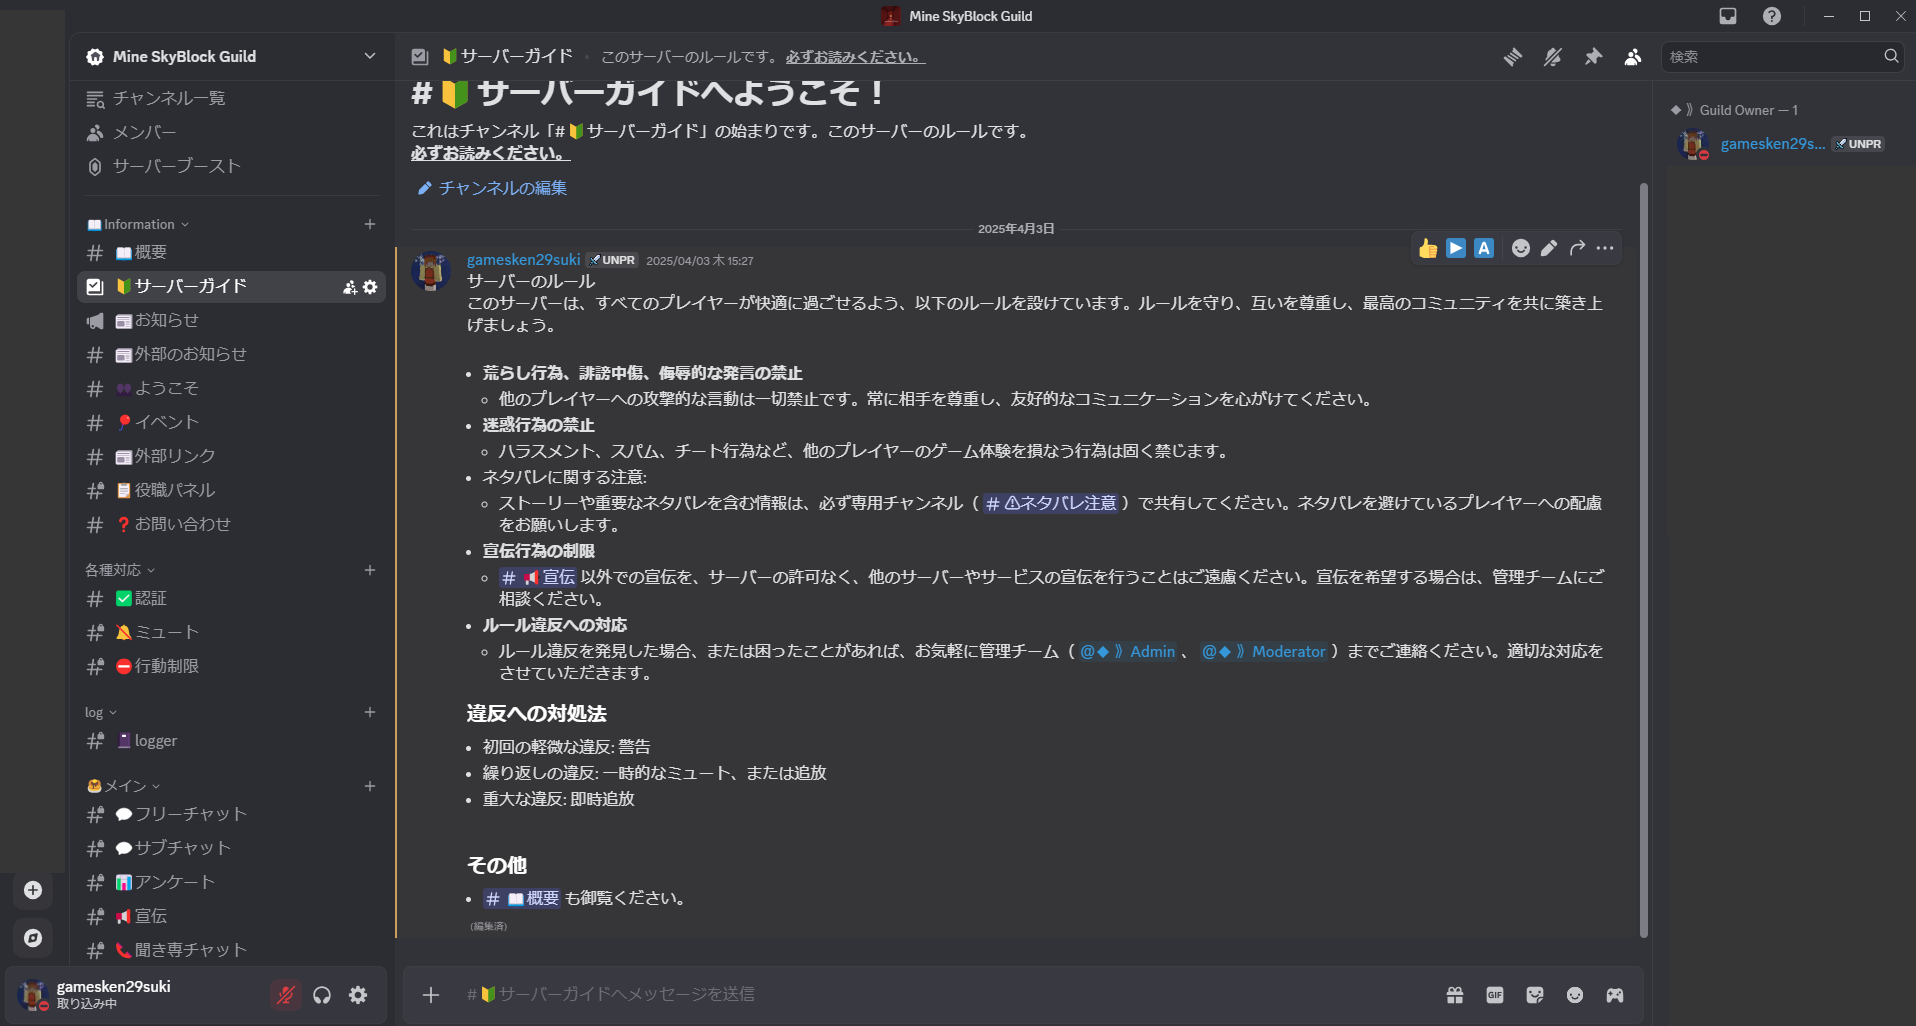
Task: Select the 認証 channel
Action: click(x=231, y=599)
